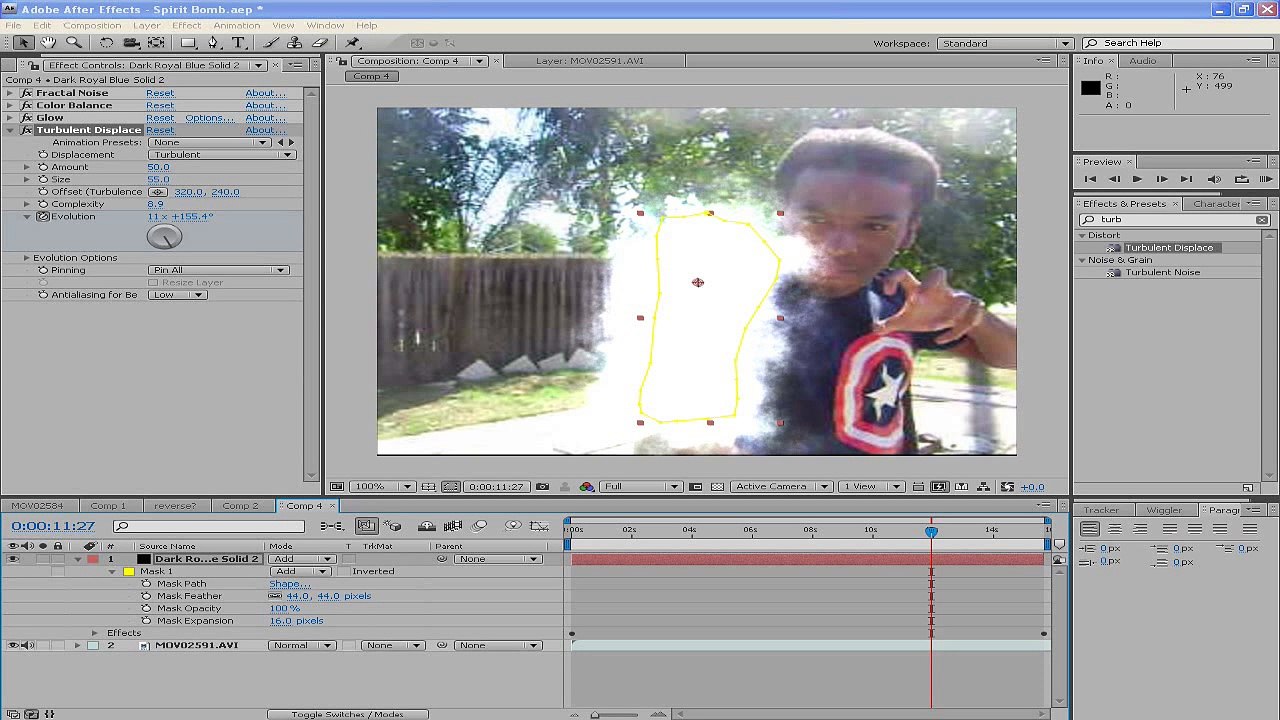Enable Frame Blending for timeline
Image resolution: width=1280 pixels, height=720 pixels.
pyautogui.click(x=452, y=526)
